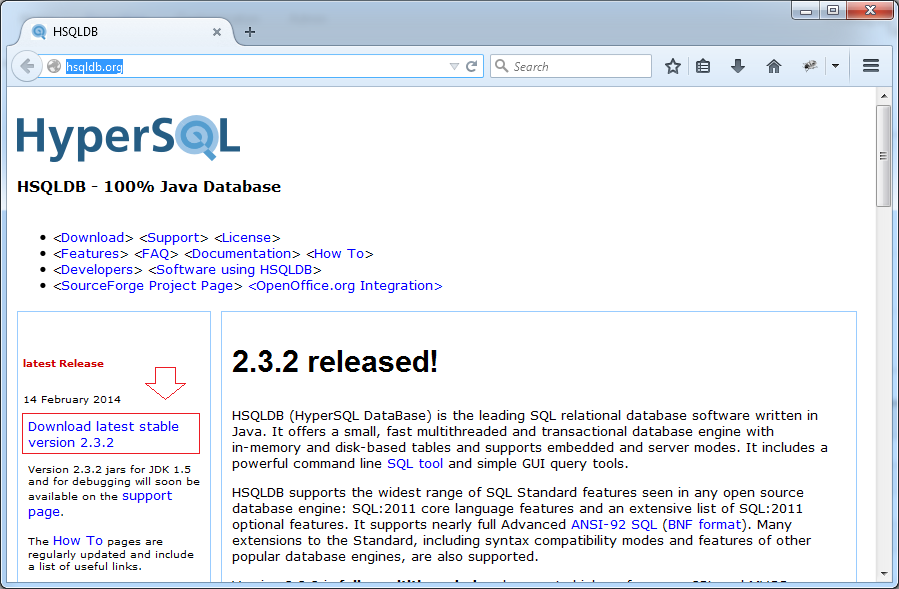Open the Developers link
The height and width of the screenshot is (589, 899).
[x=97, y=270]
